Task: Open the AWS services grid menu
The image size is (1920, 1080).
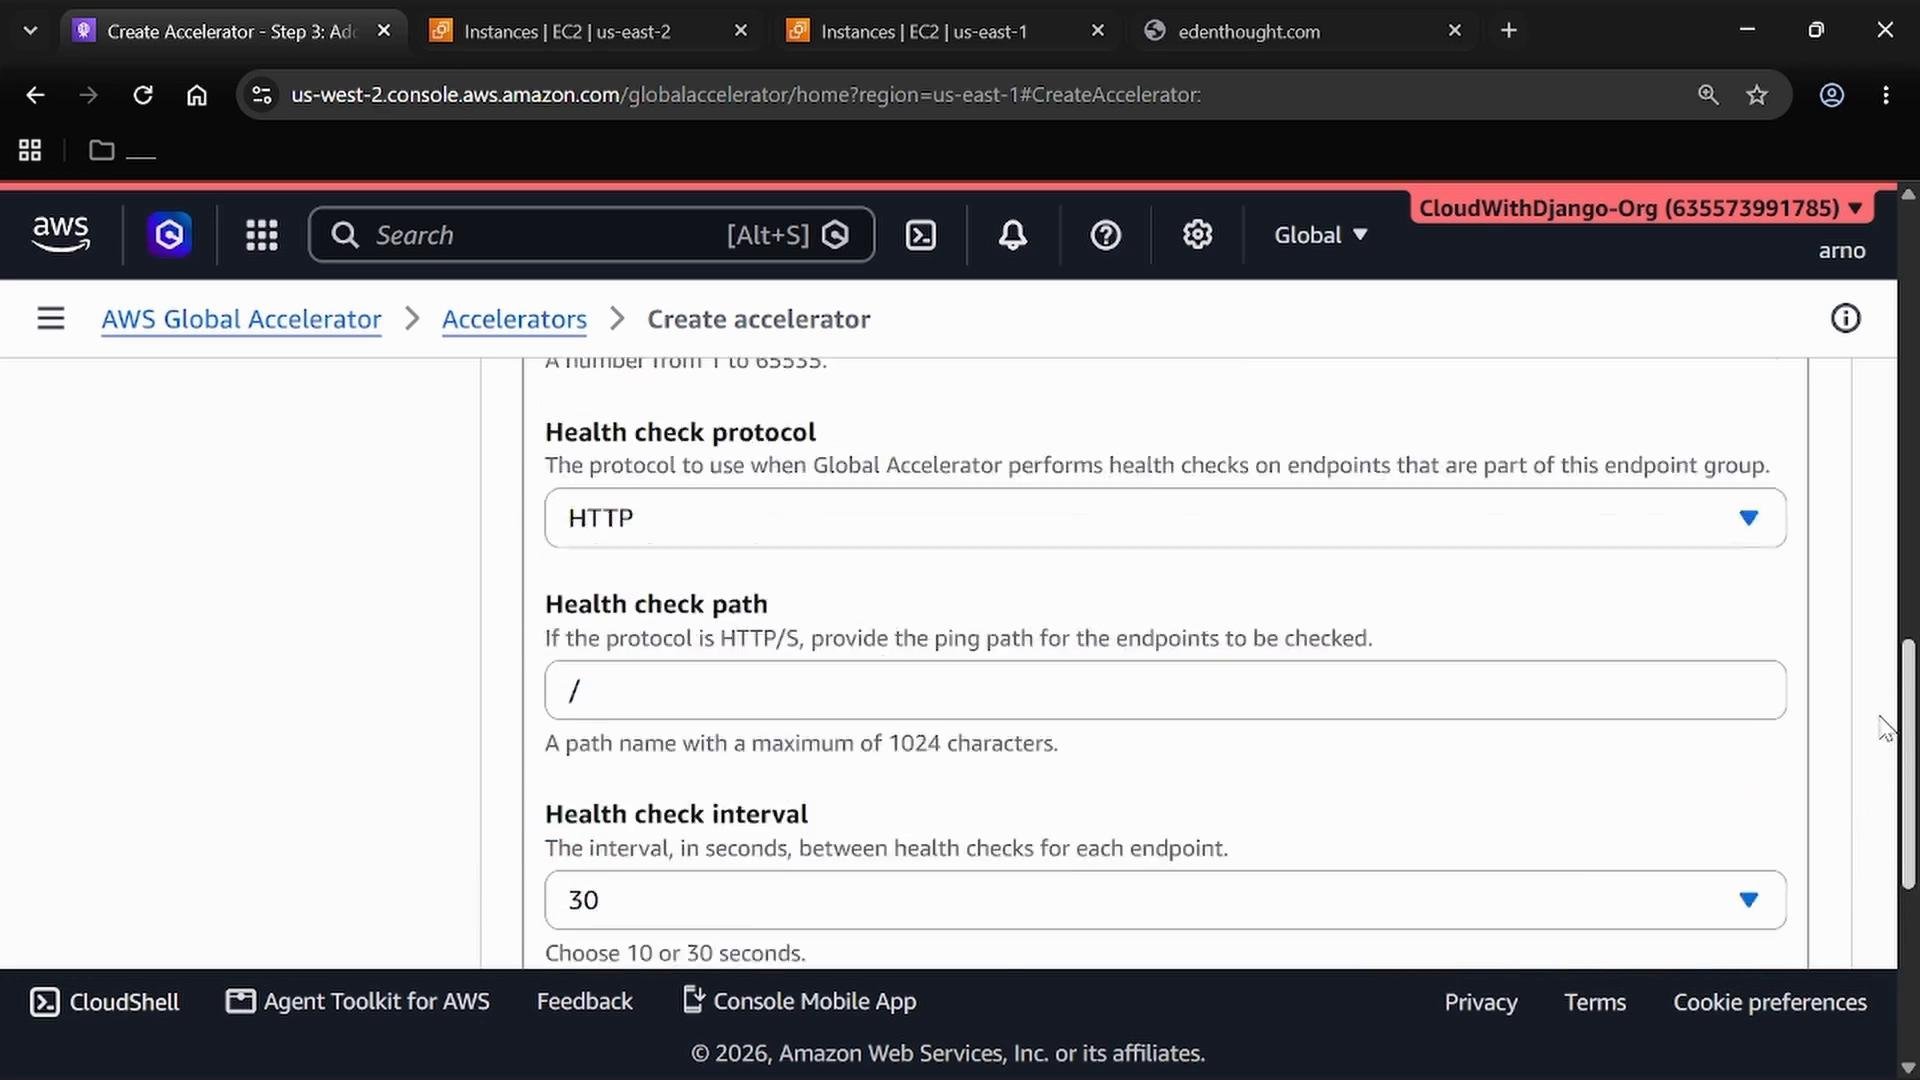Action: click(x=262, y=235)
